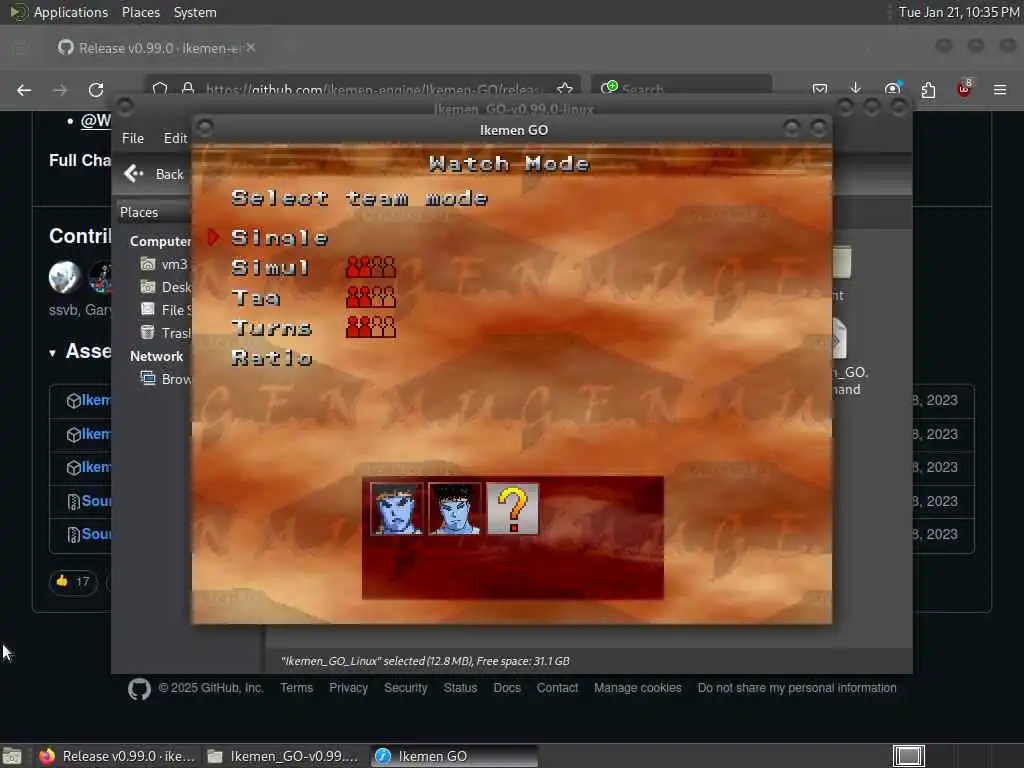Click the workspace switcher in taskbar
1024x768 pixels.
908,756
